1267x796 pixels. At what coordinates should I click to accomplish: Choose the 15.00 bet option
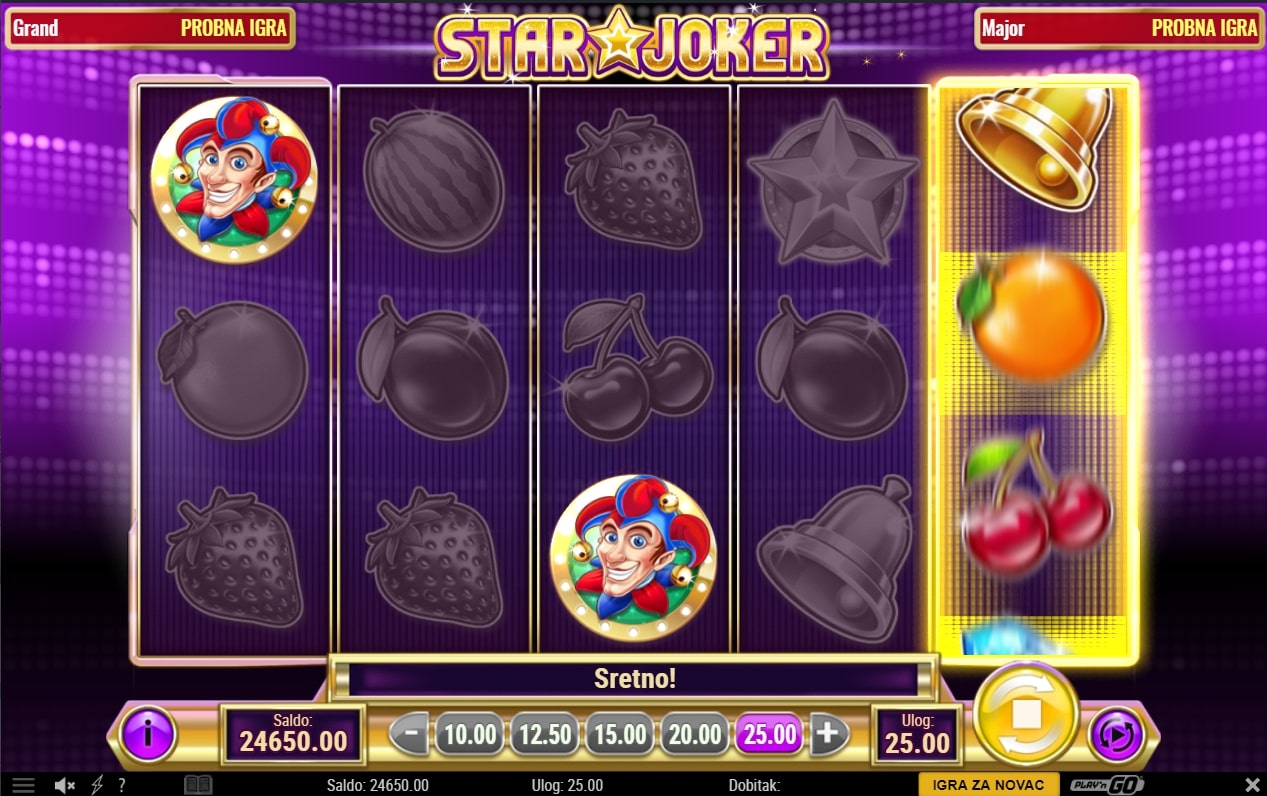click(x=620, y=735)
